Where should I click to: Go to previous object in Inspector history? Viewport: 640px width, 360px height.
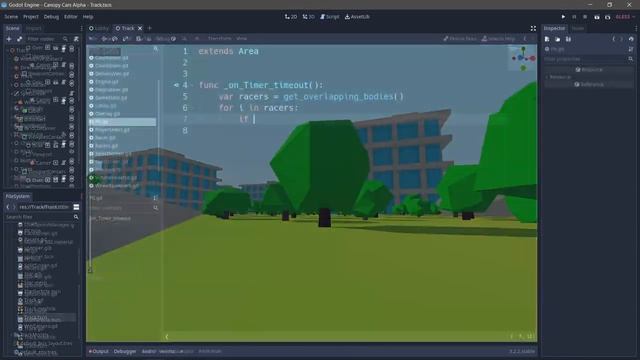tap(613, 39)
